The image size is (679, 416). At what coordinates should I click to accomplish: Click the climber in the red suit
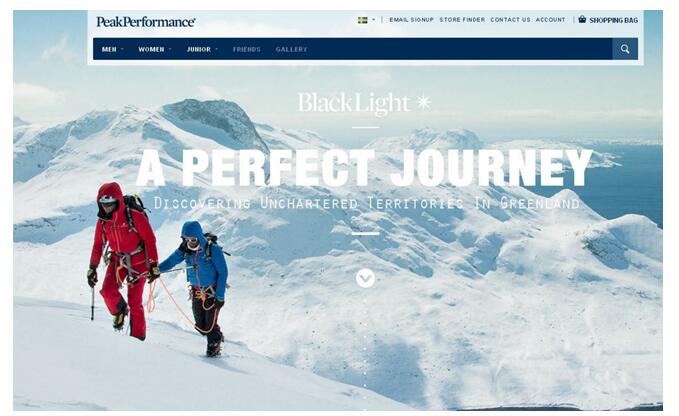click(123, 260)
